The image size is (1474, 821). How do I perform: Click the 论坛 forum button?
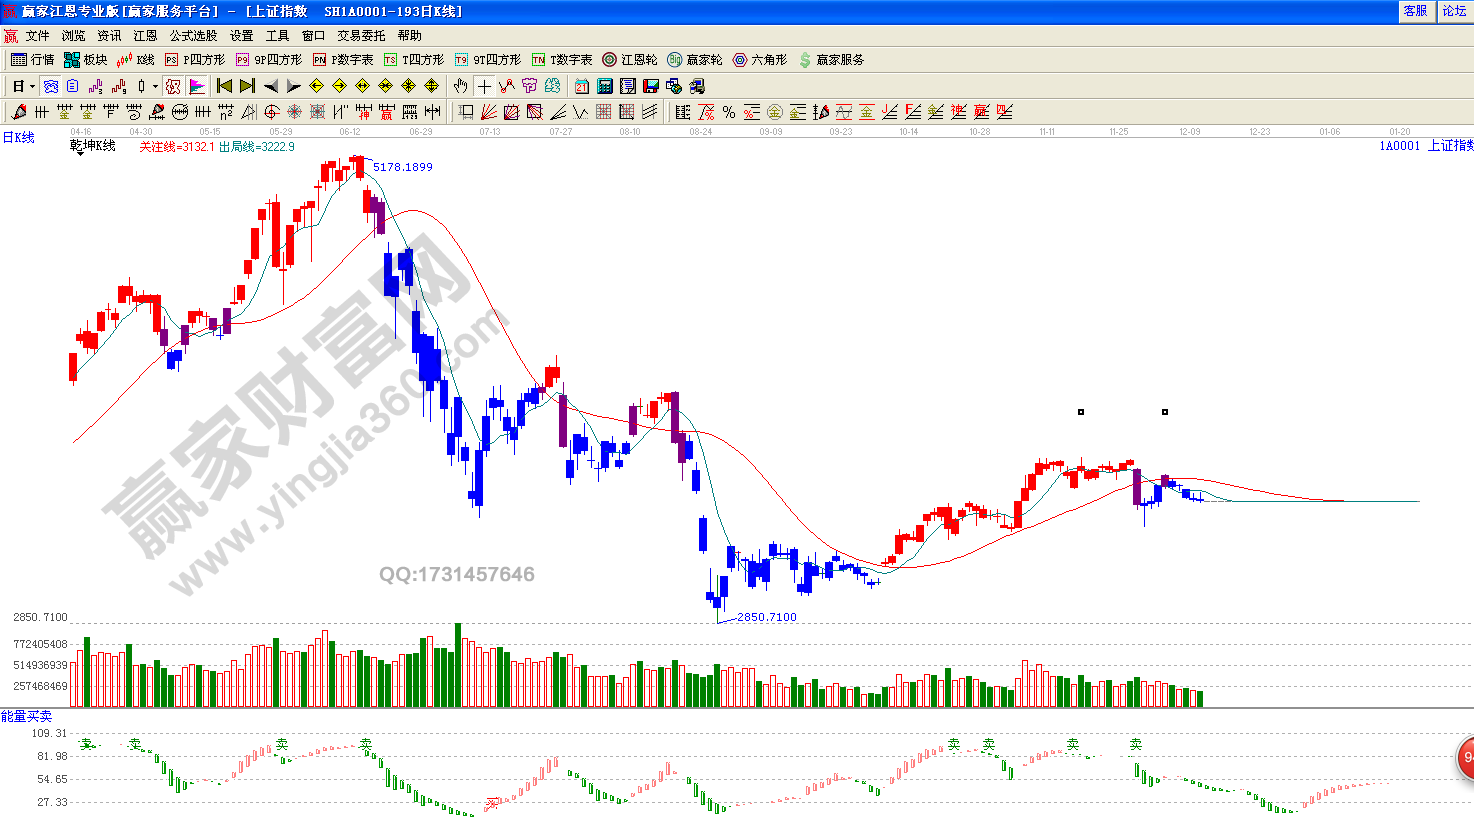[1454, 11]
